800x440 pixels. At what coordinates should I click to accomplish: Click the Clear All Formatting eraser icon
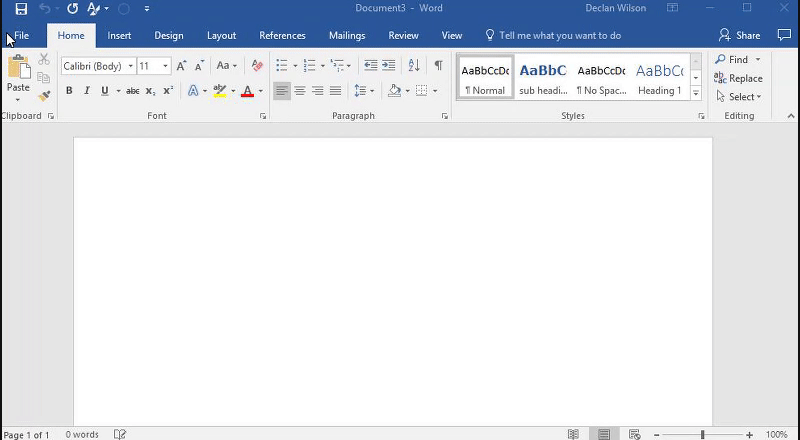(x=257, y=66)
